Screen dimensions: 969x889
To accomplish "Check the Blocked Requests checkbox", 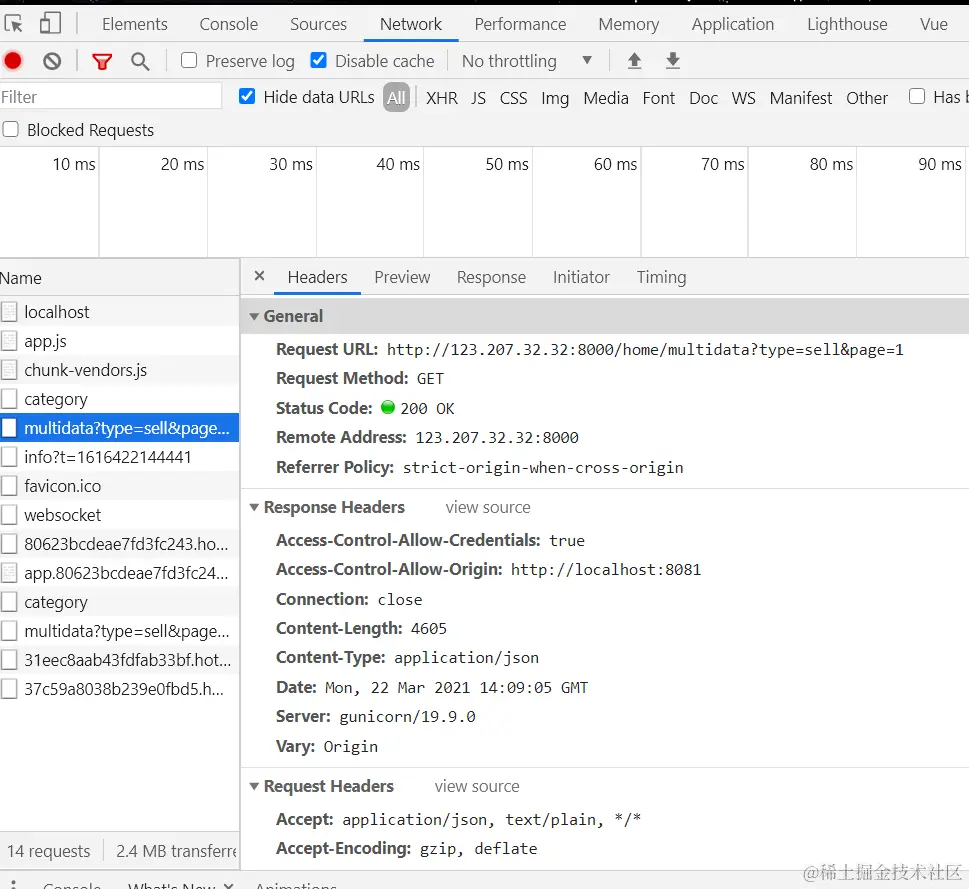I will point(11,129).
